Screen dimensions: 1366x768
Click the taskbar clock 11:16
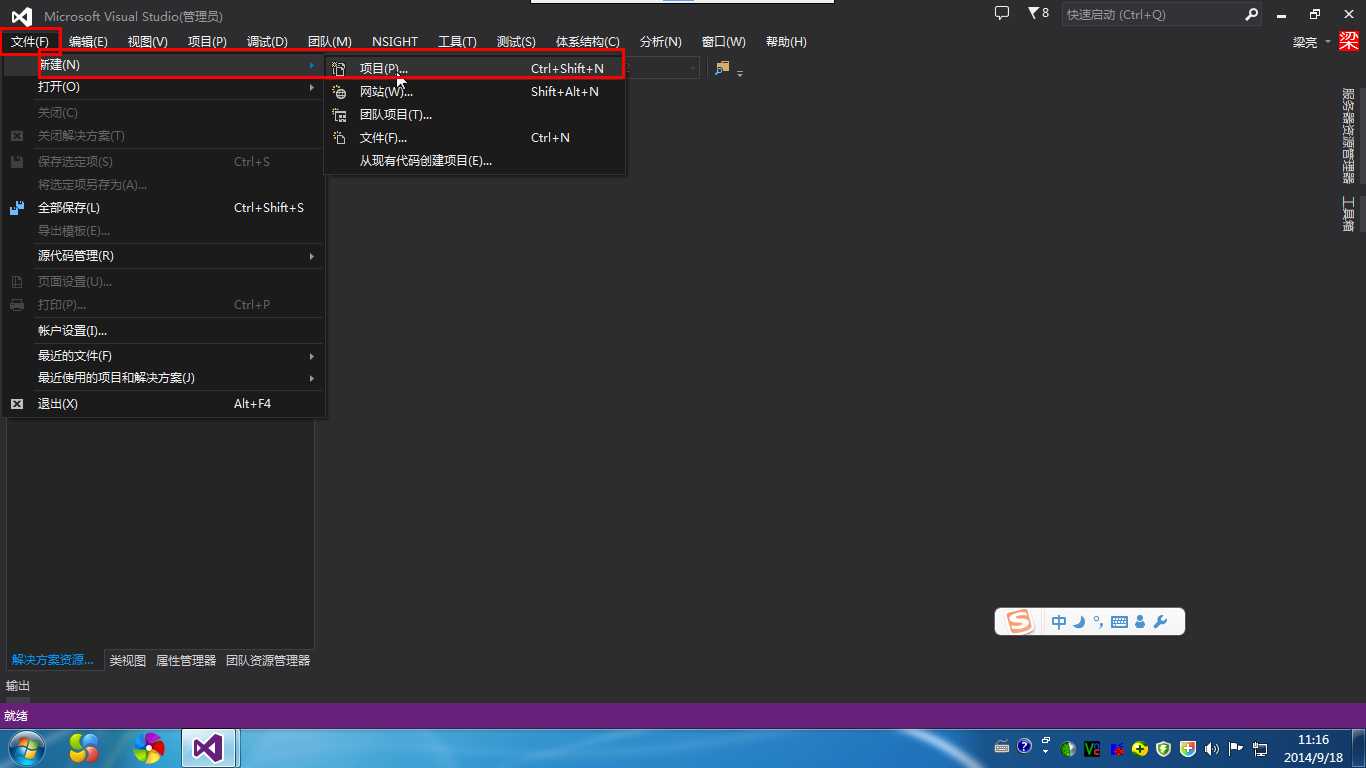pos(1313,740)
